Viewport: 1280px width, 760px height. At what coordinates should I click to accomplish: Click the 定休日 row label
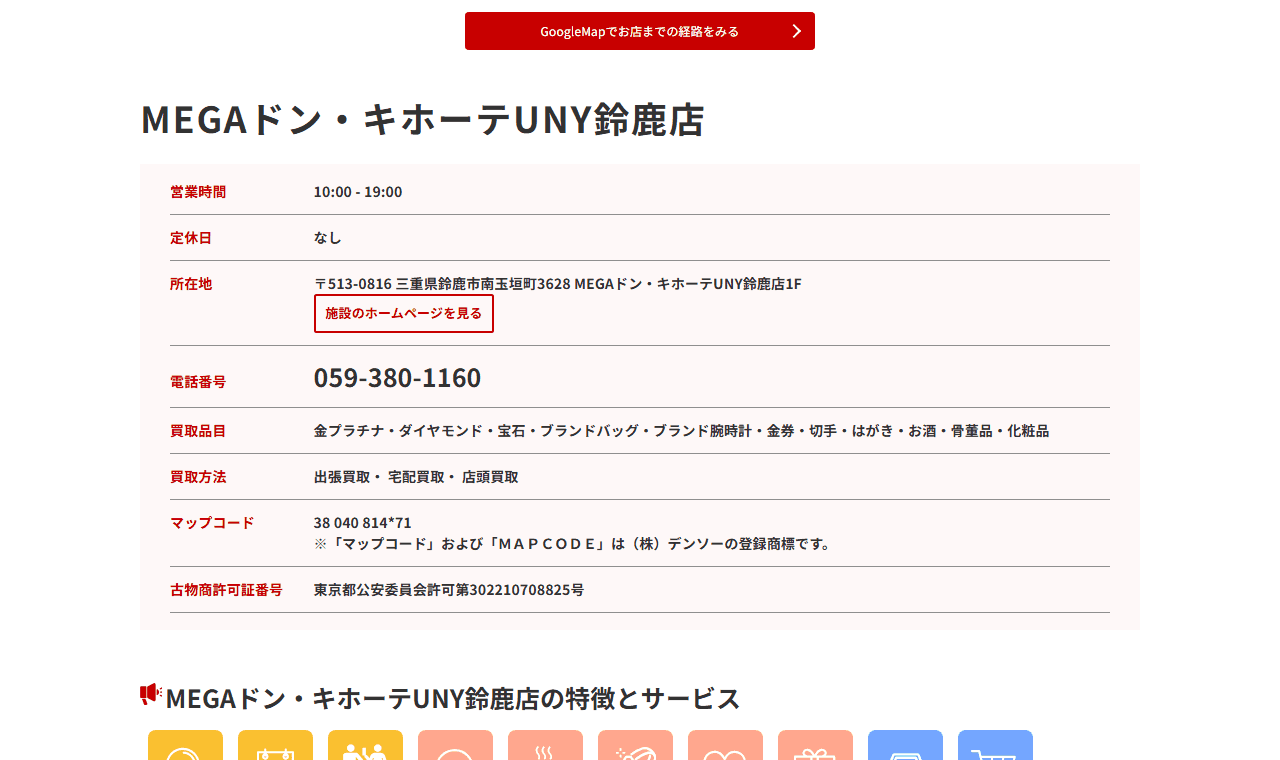[x=191, y=238]
